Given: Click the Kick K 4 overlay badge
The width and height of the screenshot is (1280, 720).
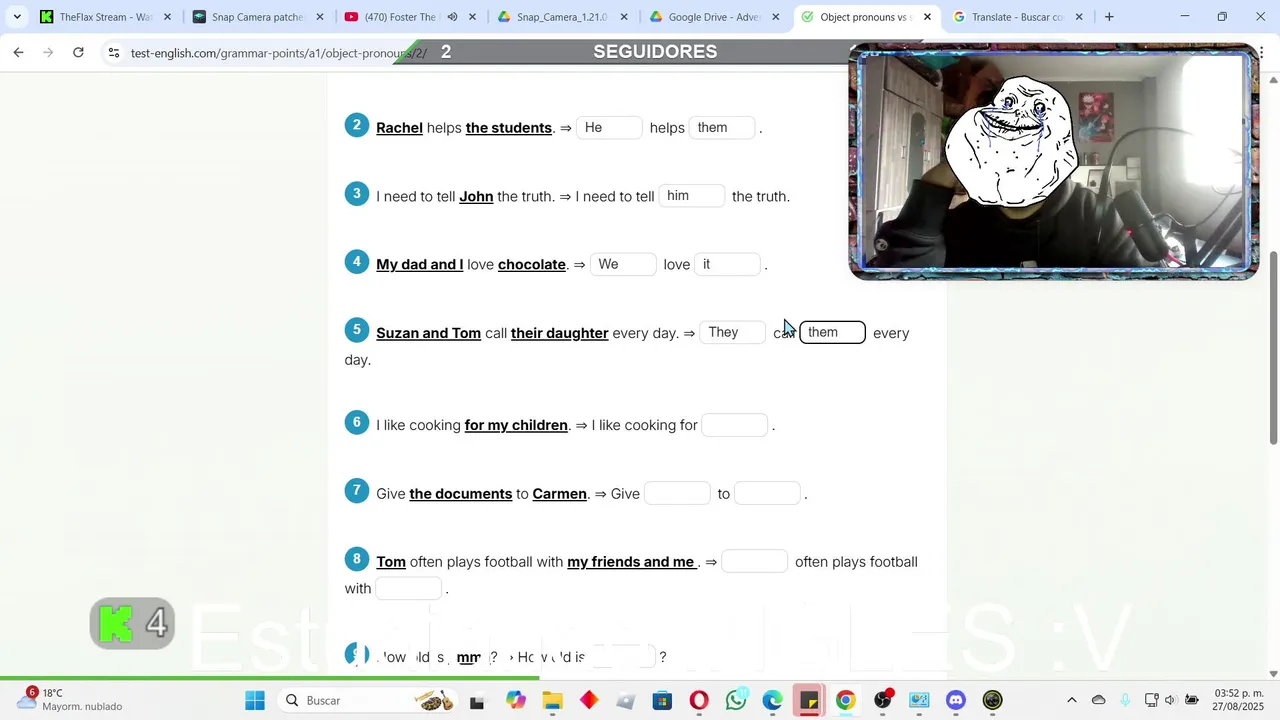Looking at the screenshot, I should [132, 623].
